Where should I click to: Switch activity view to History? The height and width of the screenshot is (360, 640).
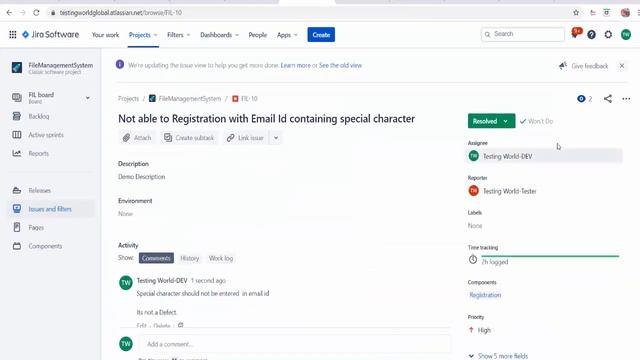click(x=189, y=258)
